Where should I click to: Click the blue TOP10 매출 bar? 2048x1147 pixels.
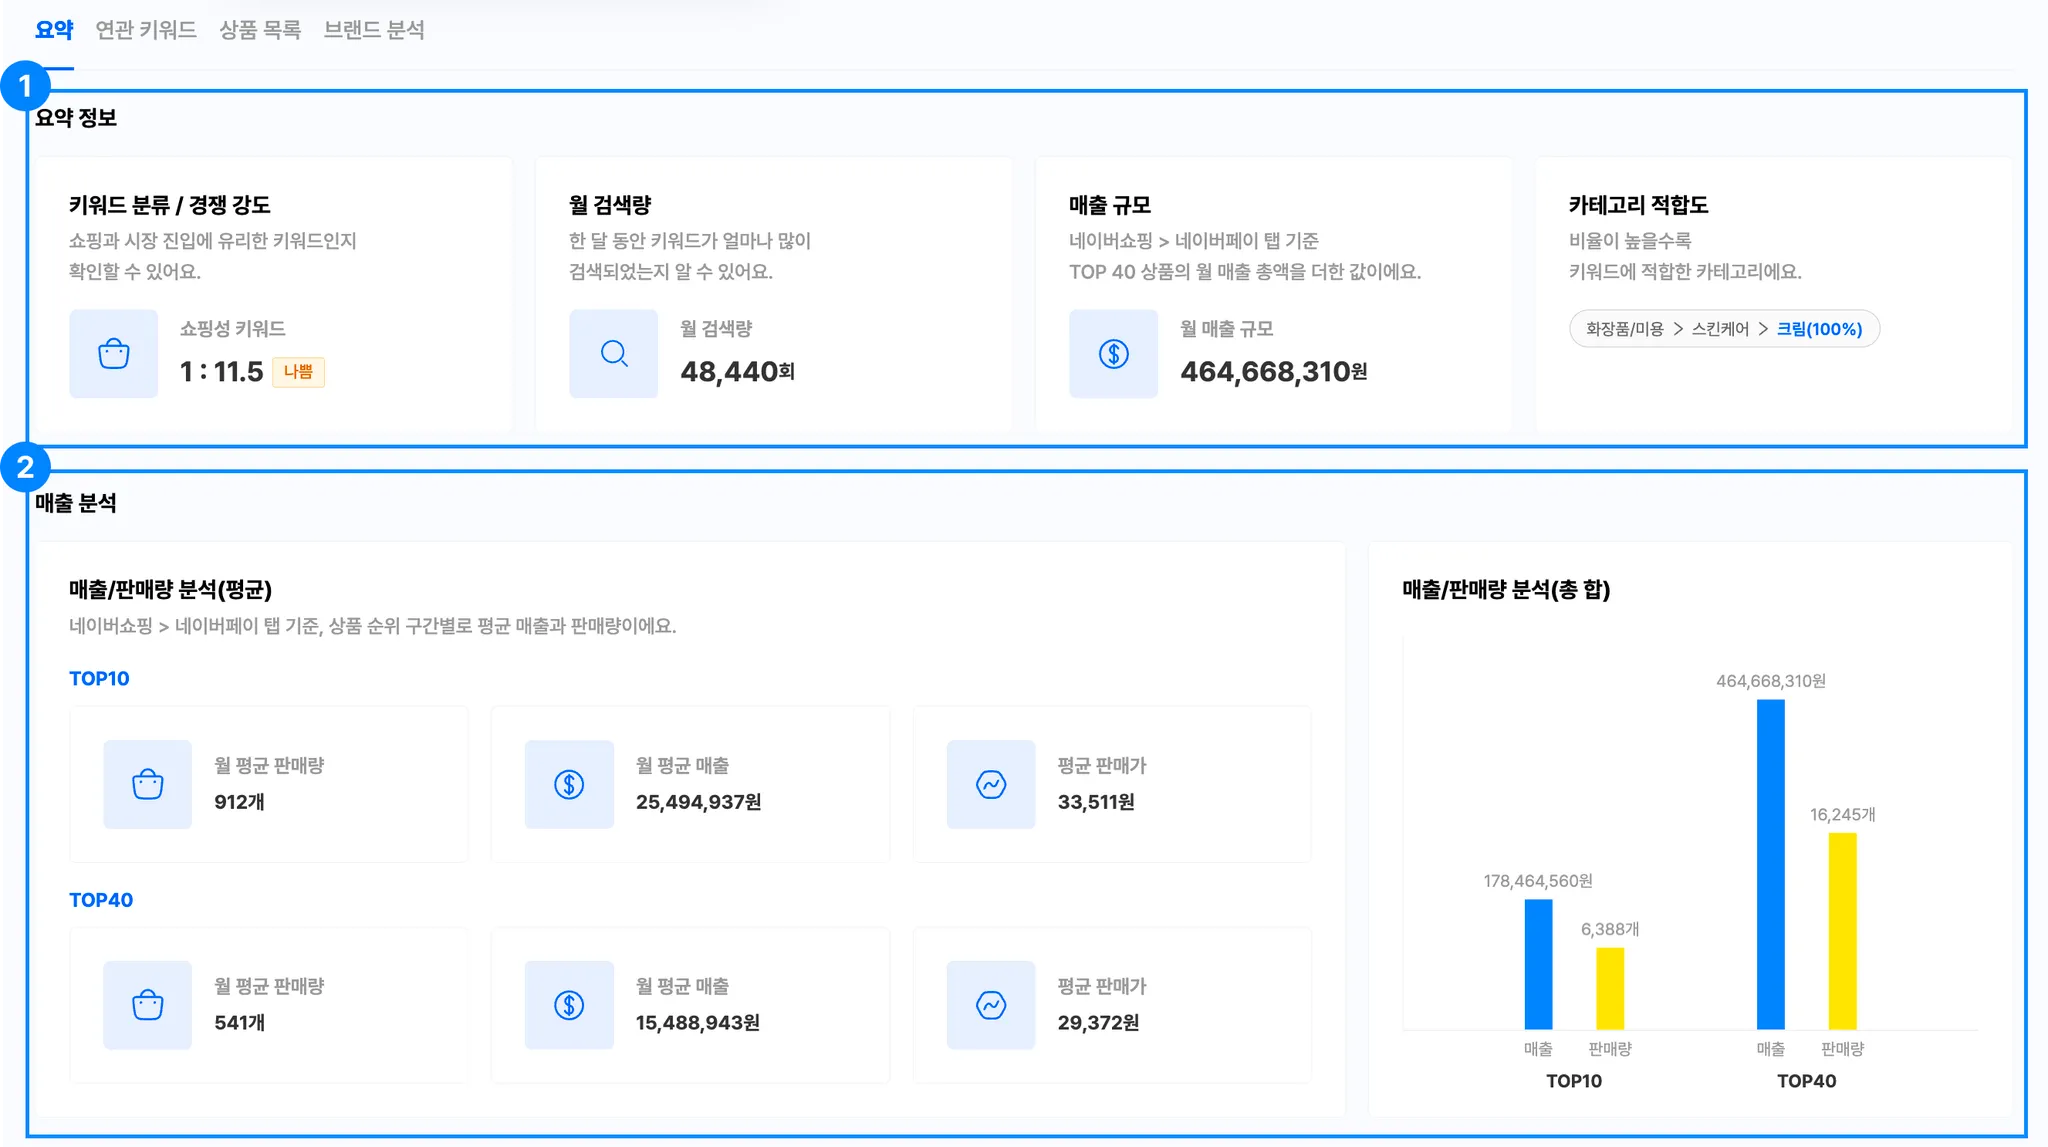tap(1538, 964)
